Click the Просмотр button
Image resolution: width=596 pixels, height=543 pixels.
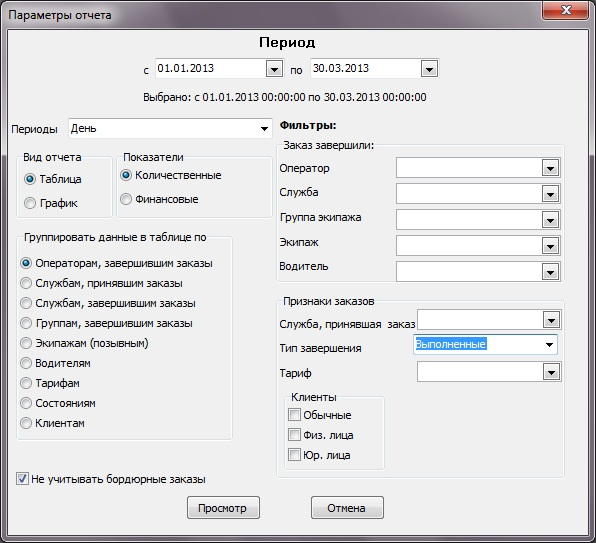coord(223,508)
